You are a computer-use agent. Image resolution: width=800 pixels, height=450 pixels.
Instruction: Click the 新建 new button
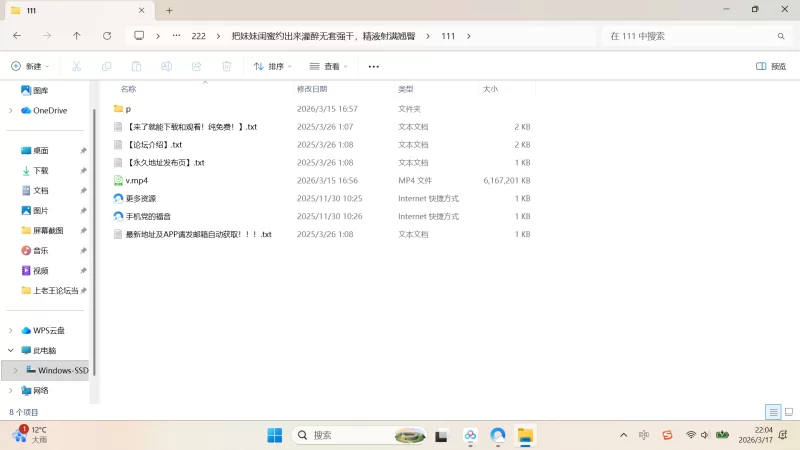30,66
